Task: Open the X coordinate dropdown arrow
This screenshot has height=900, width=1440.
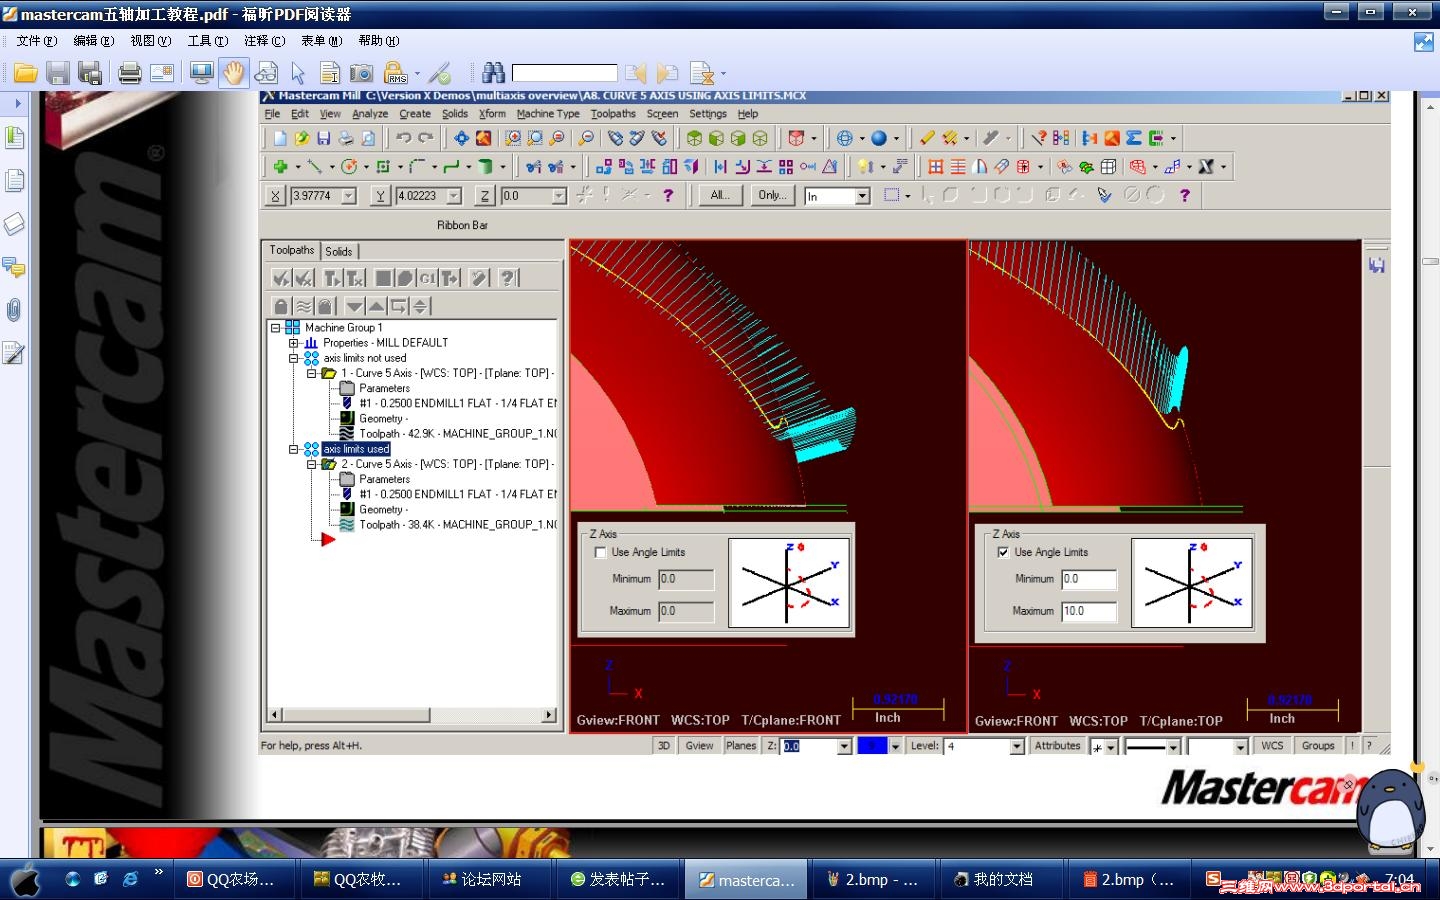Action: click(349, 196)
